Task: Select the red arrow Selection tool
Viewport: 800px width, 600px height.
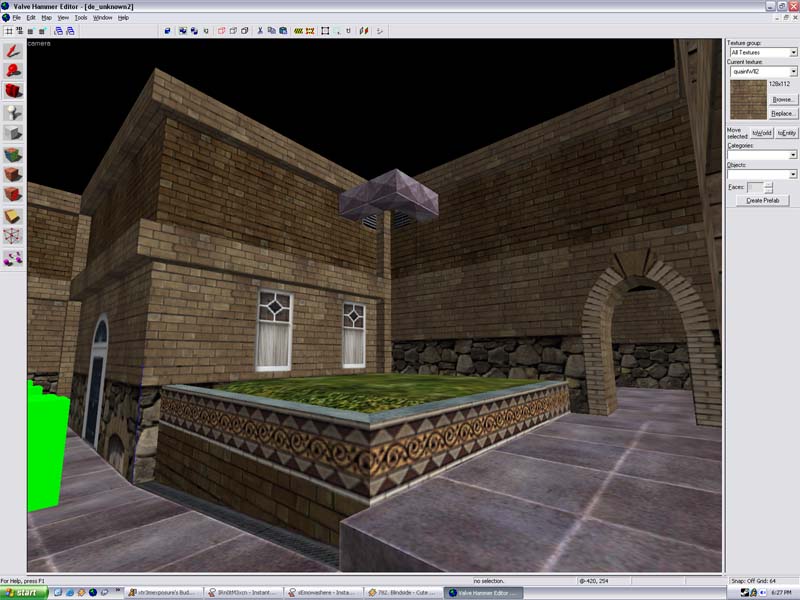Action: coord(13,49)
